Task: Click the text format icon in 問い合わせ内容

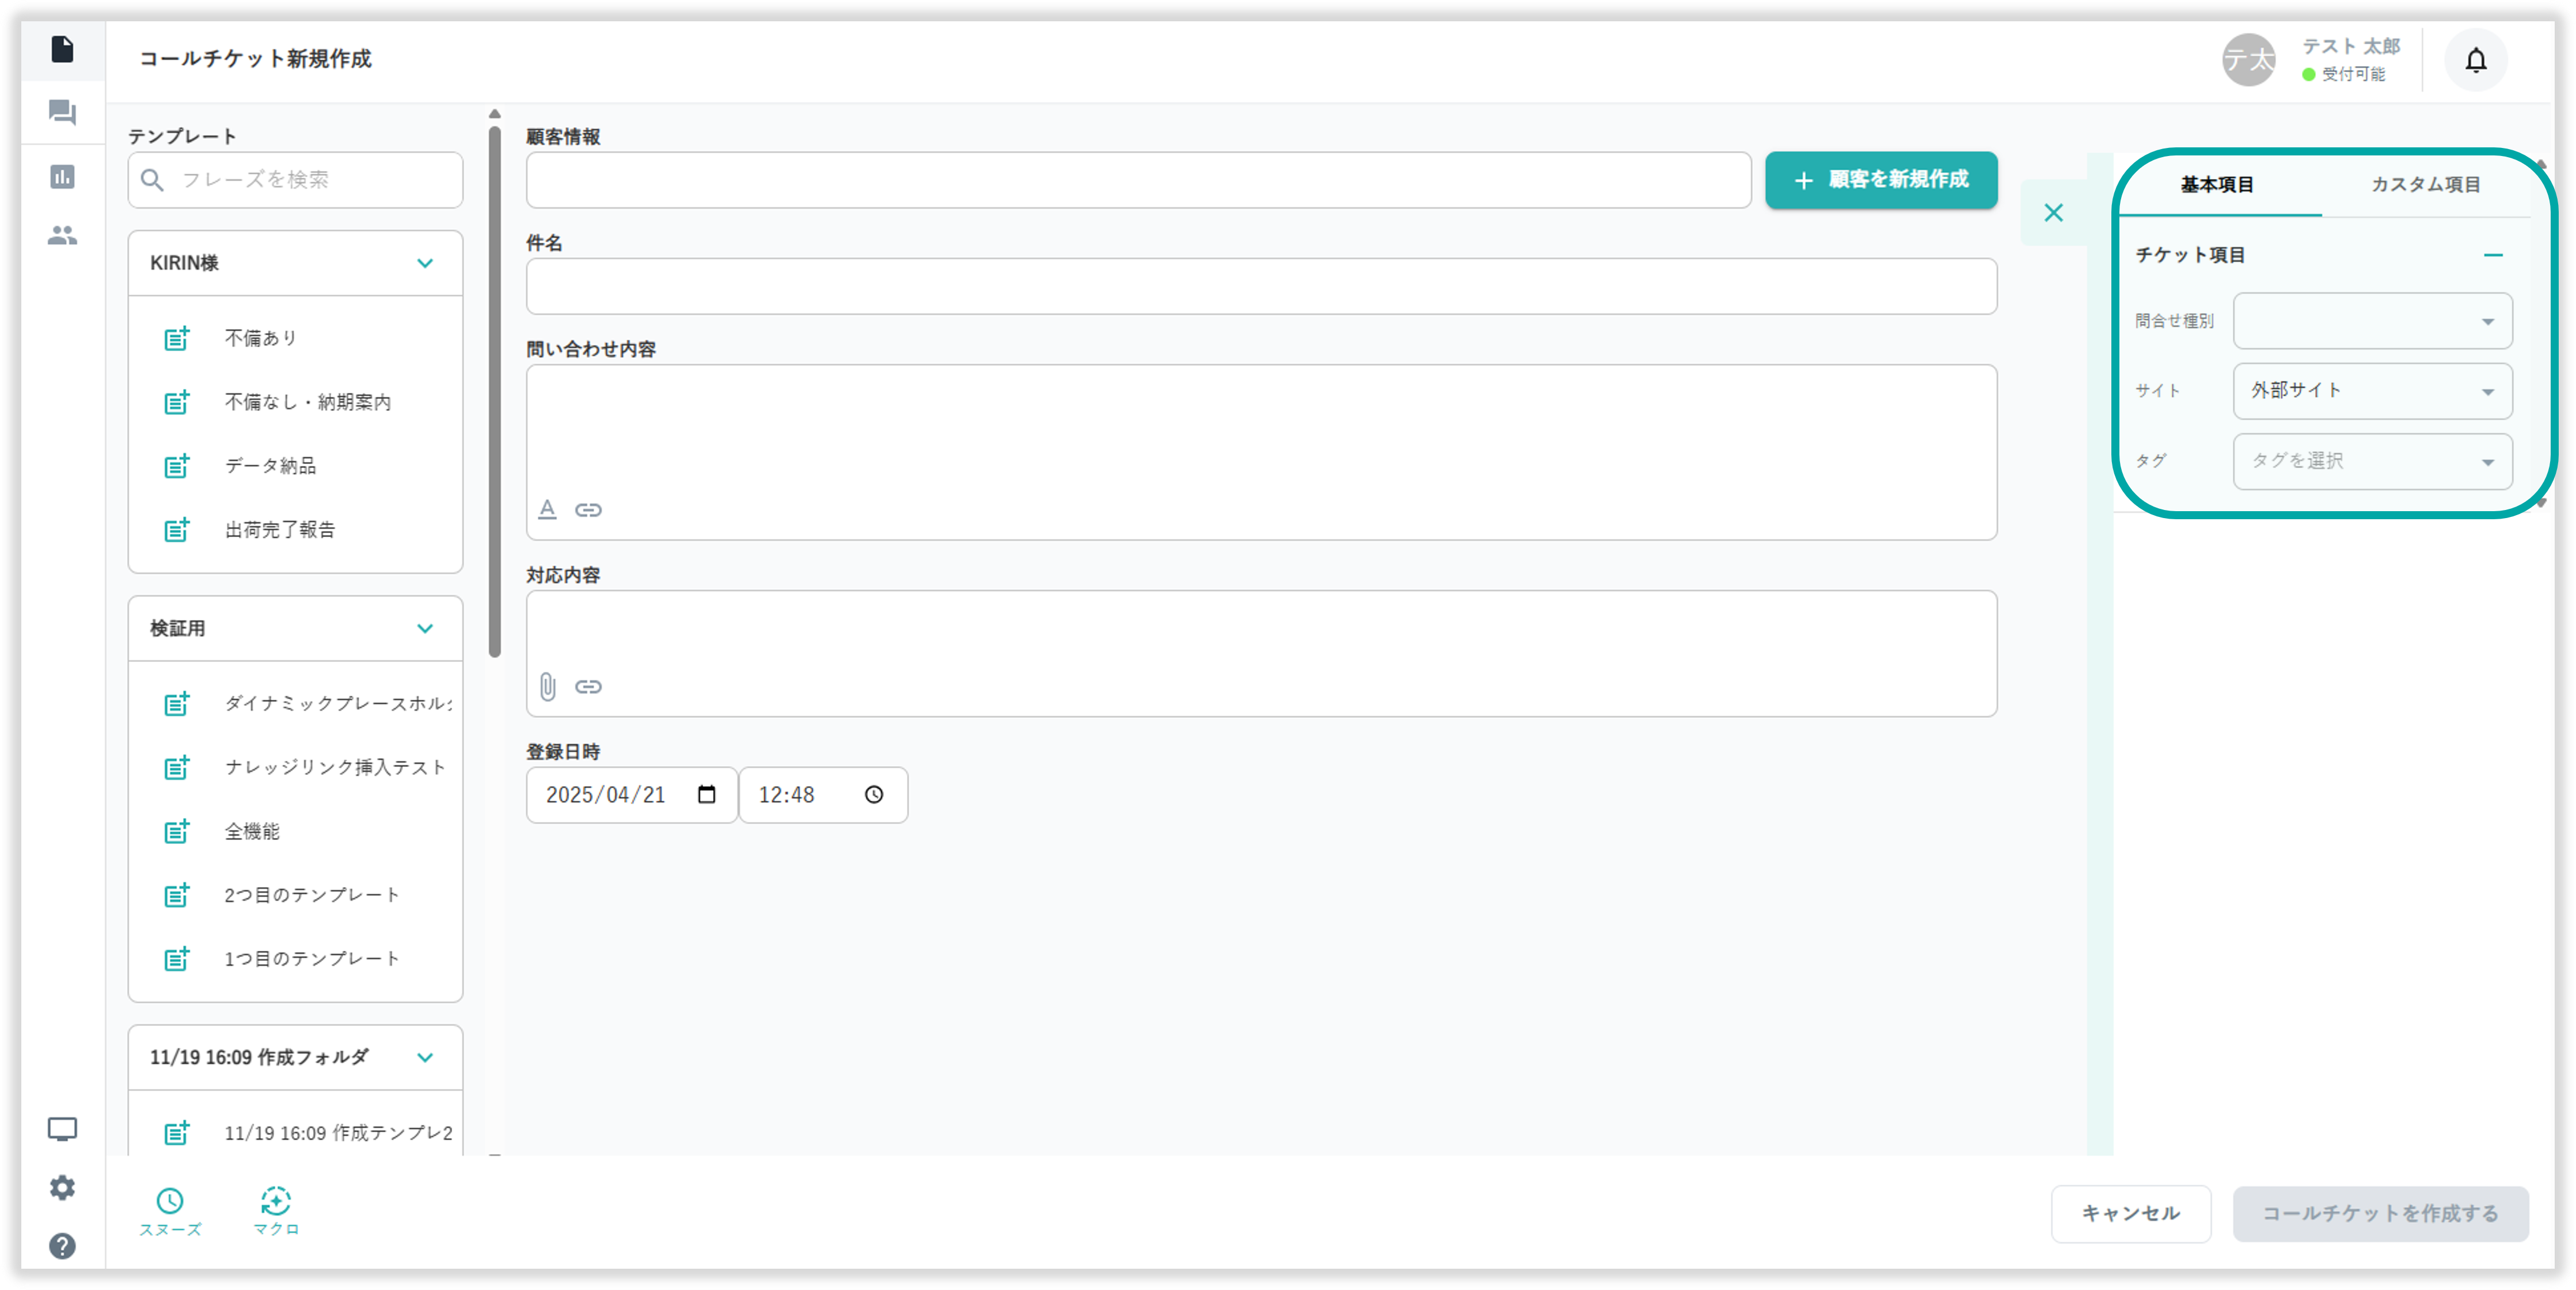Action: 547,509
